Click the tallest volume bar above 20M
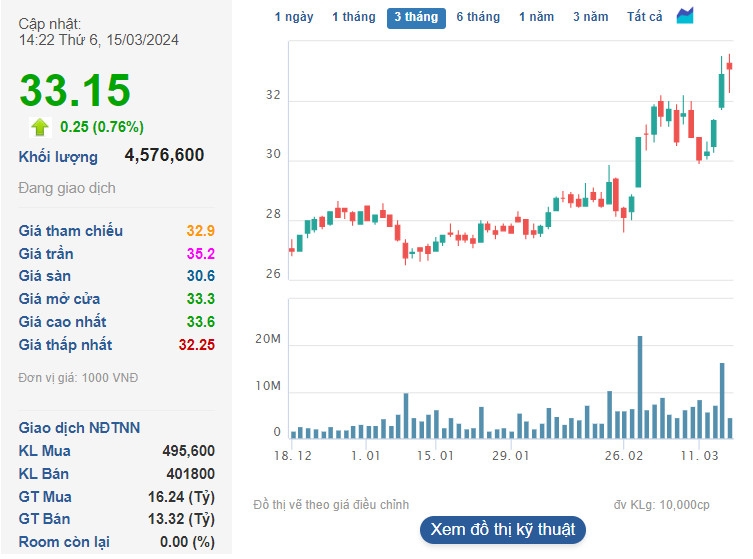This screenshot has height=559, width=753. click(640, 387)
